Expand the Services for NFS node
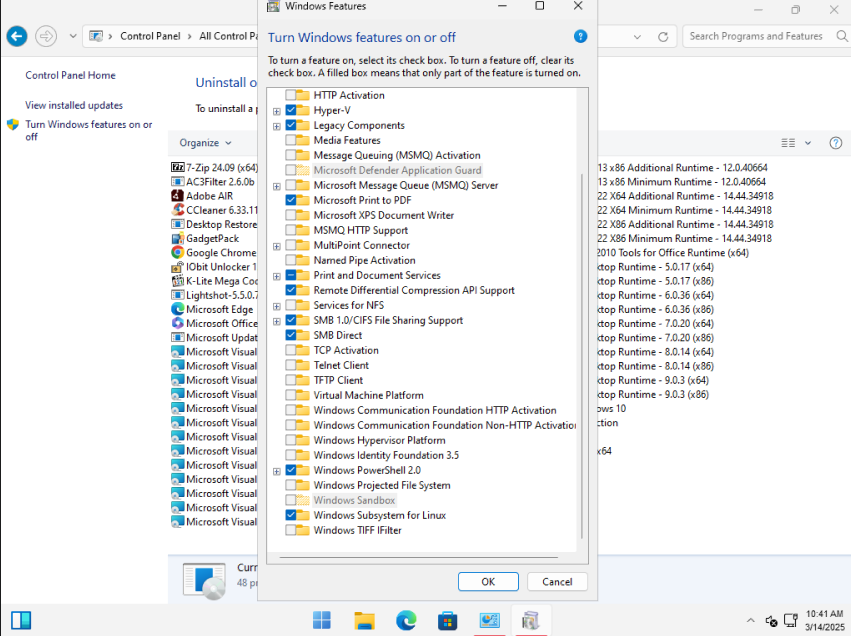This screenshot has height=636, width=851. pos(277,307)
